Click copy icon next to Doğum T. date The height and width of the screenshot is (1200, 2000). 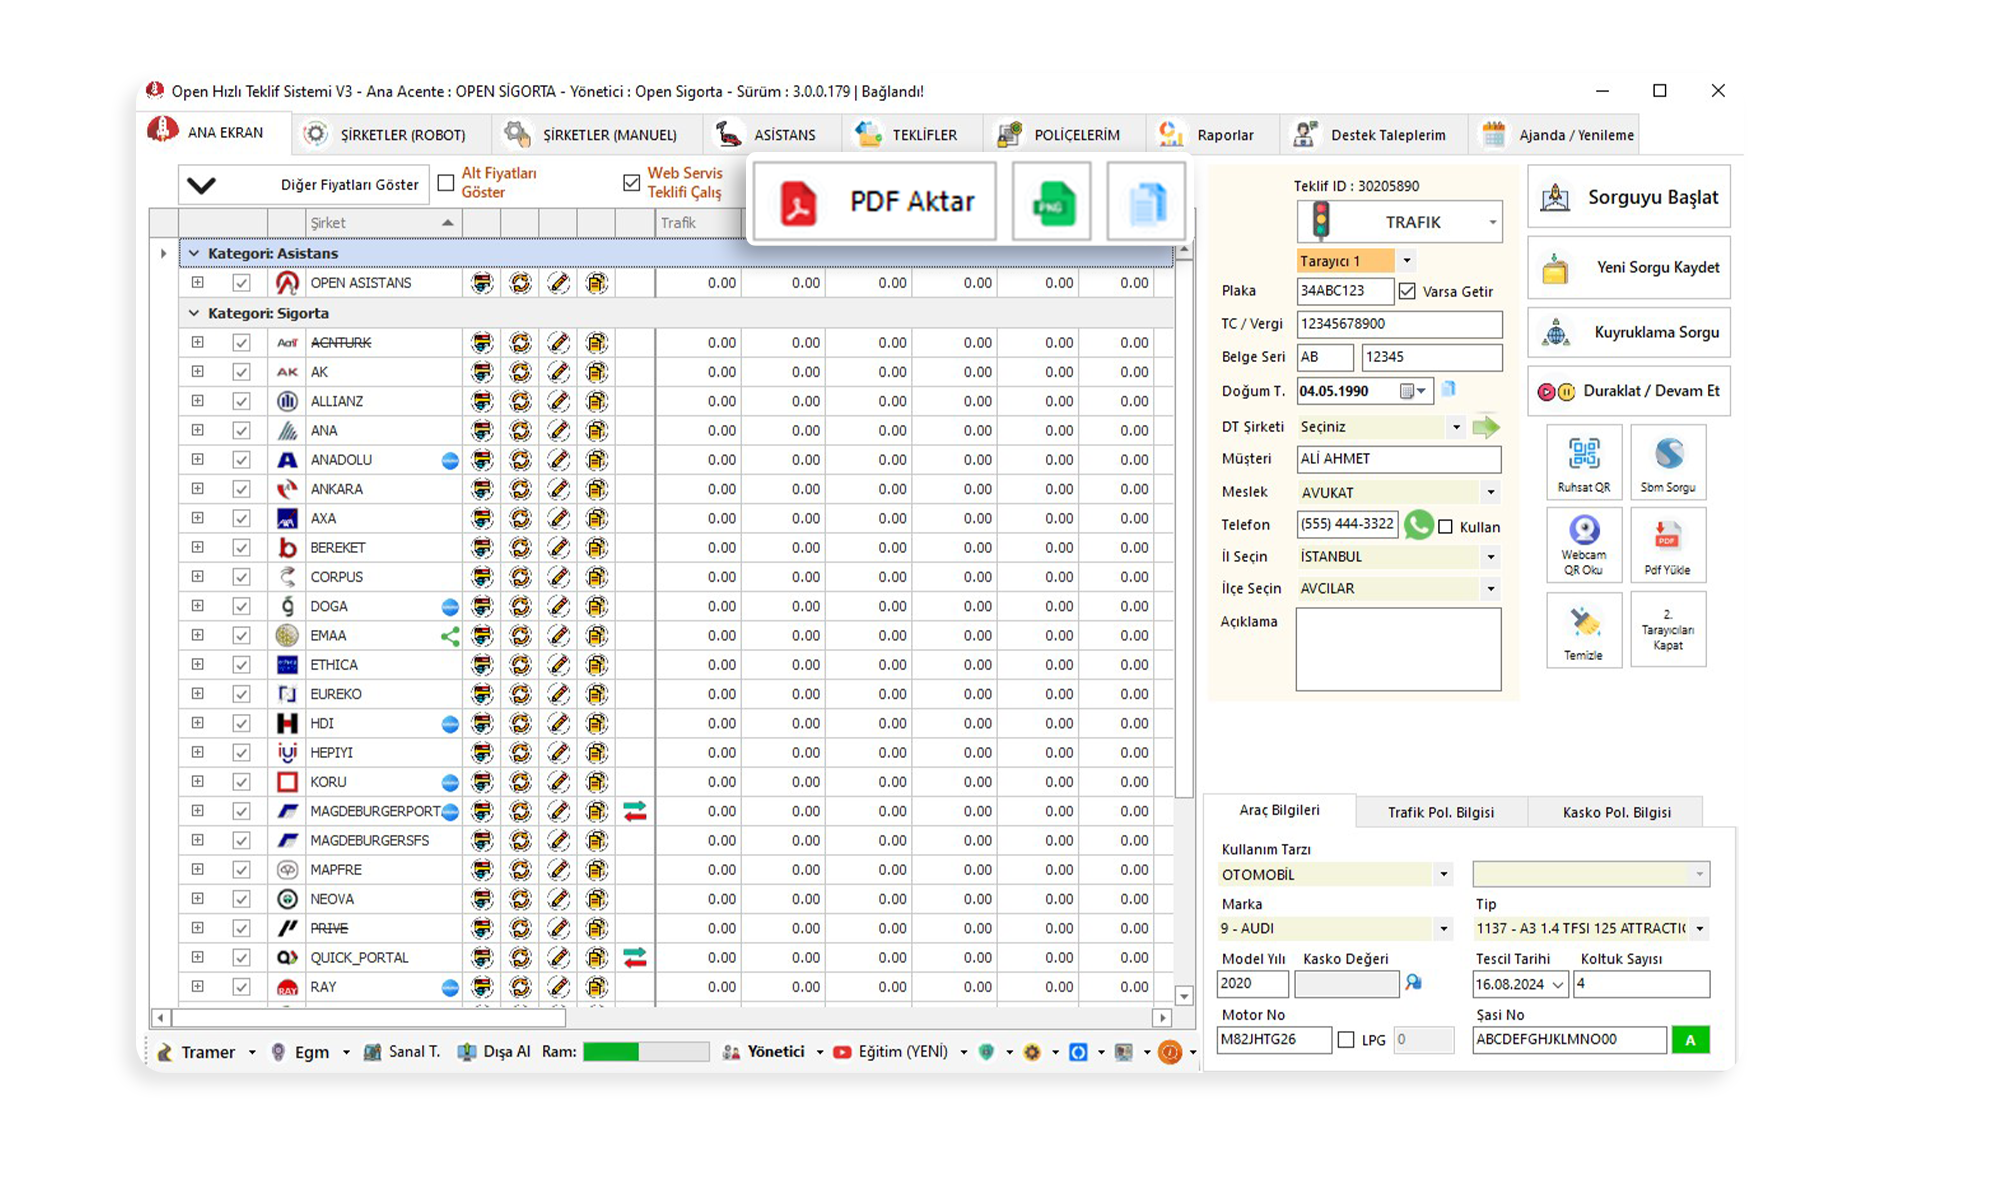tap(1449, 389)
